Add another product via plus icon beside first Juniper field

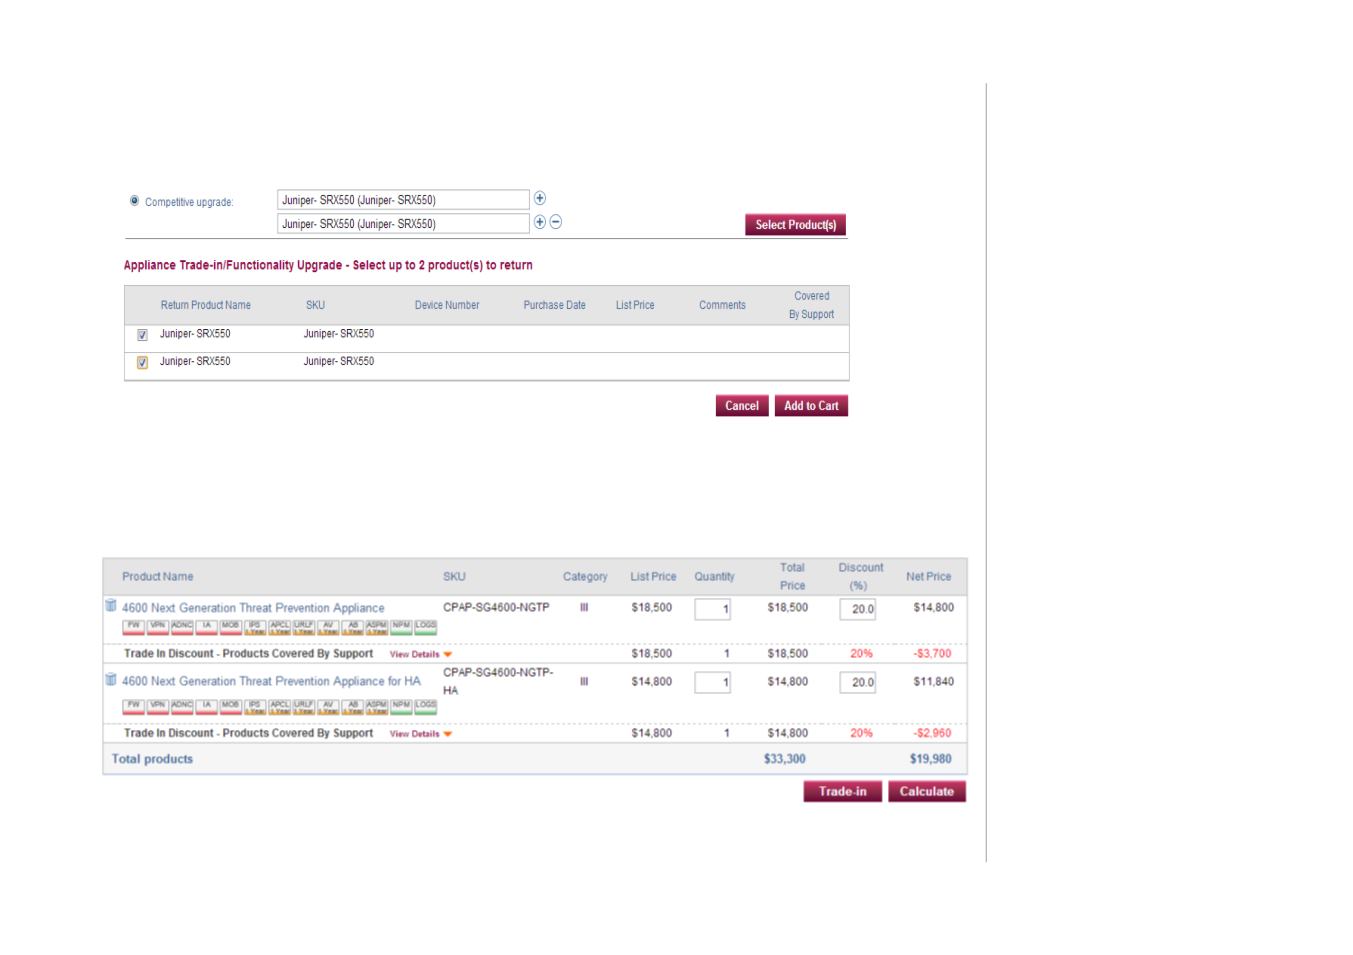click(x=540, y=198)
